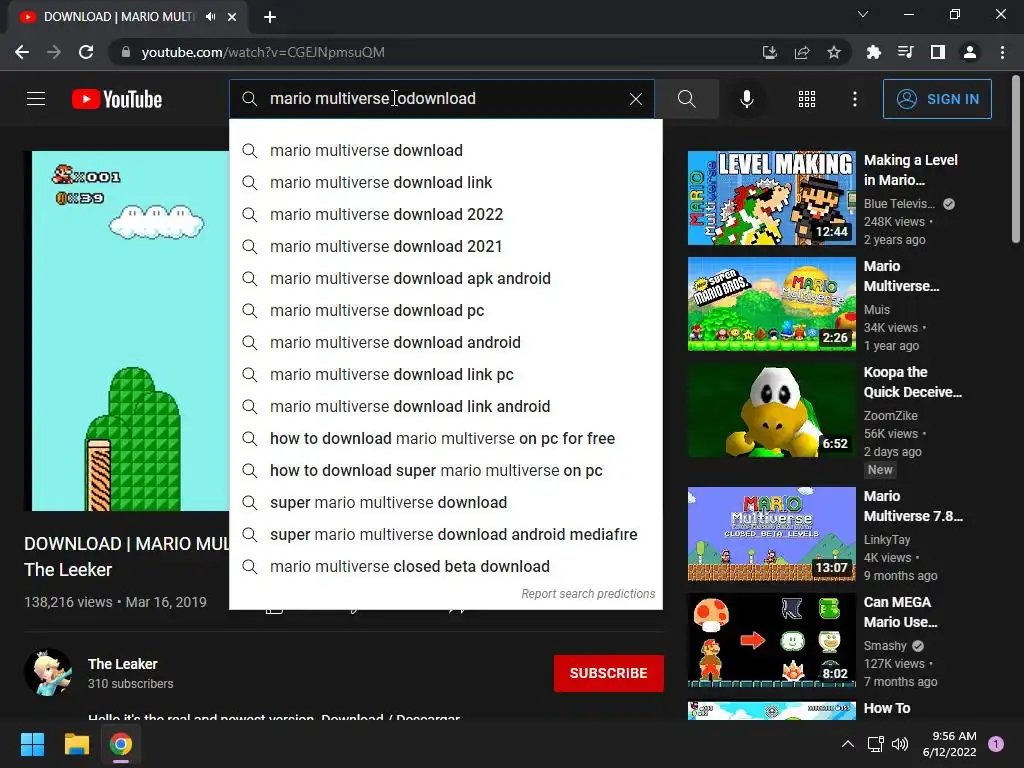Open File Explorer from the taskbar
The width and height of the screenshot is (1024, 768).
coord(76,744)
